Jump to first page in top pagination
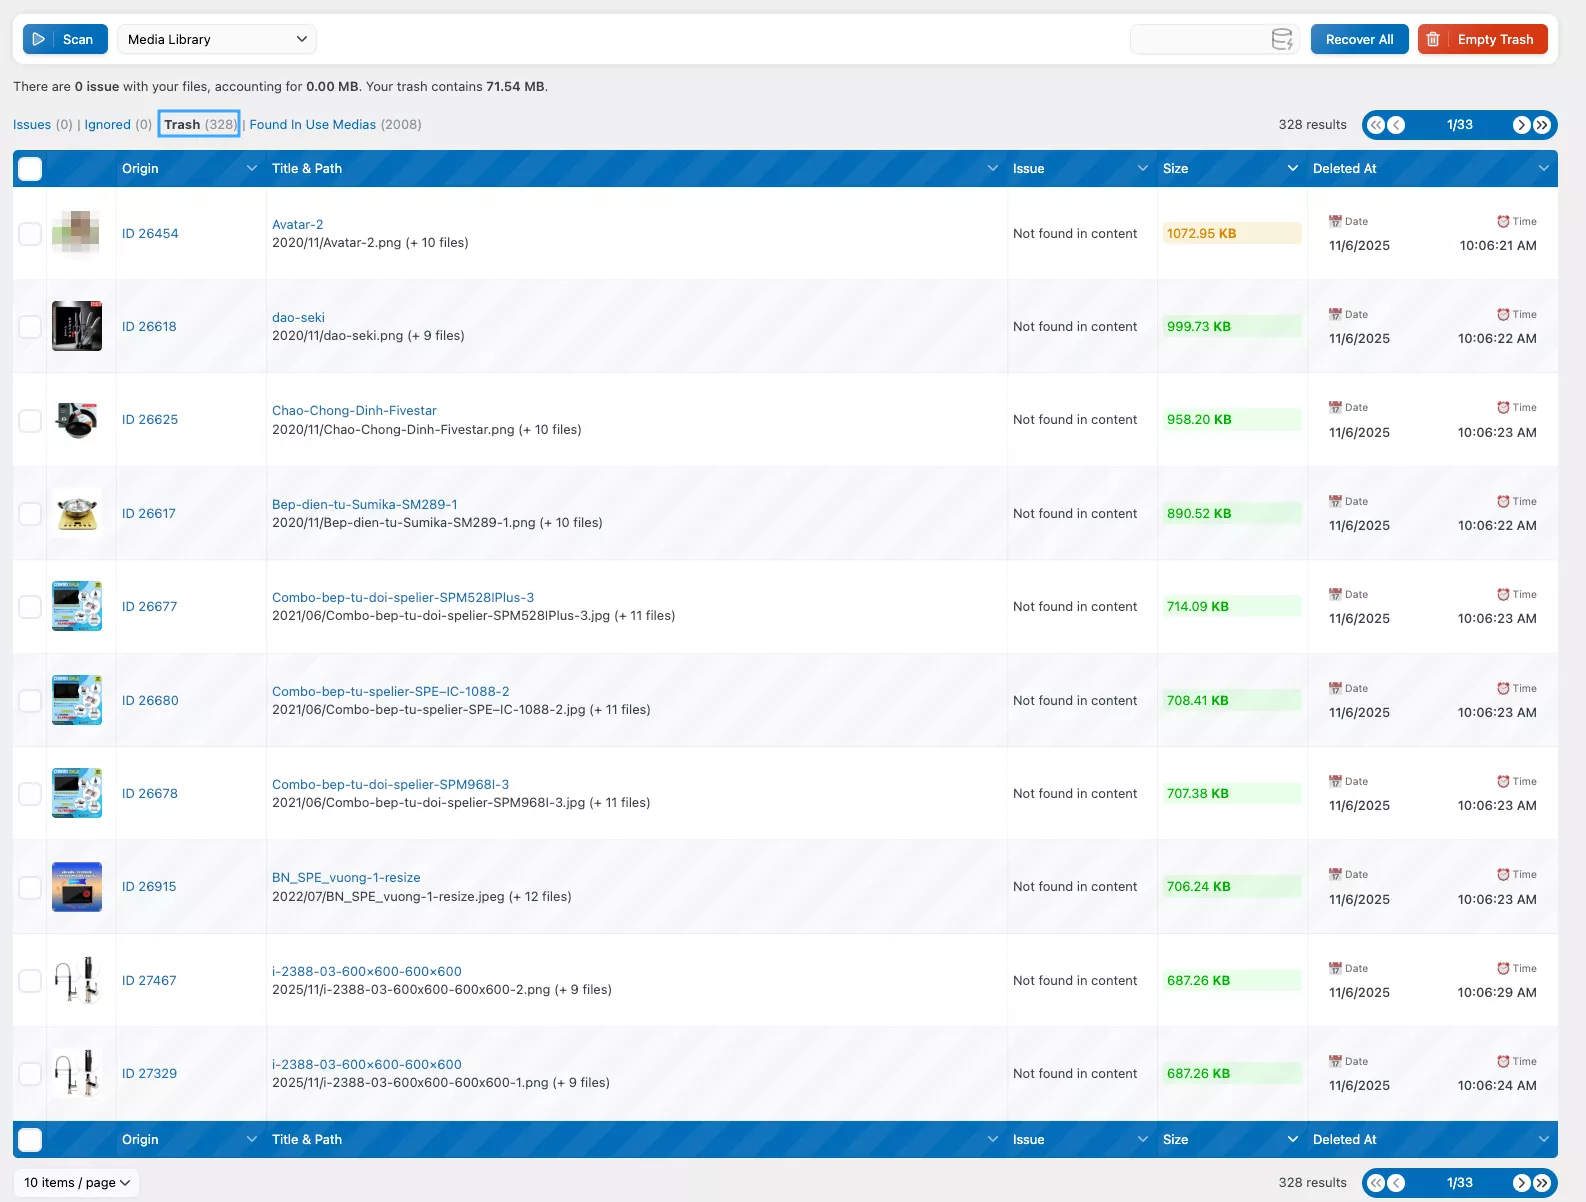This screenshot has height=1202, width=1586. click(1376, 125)
